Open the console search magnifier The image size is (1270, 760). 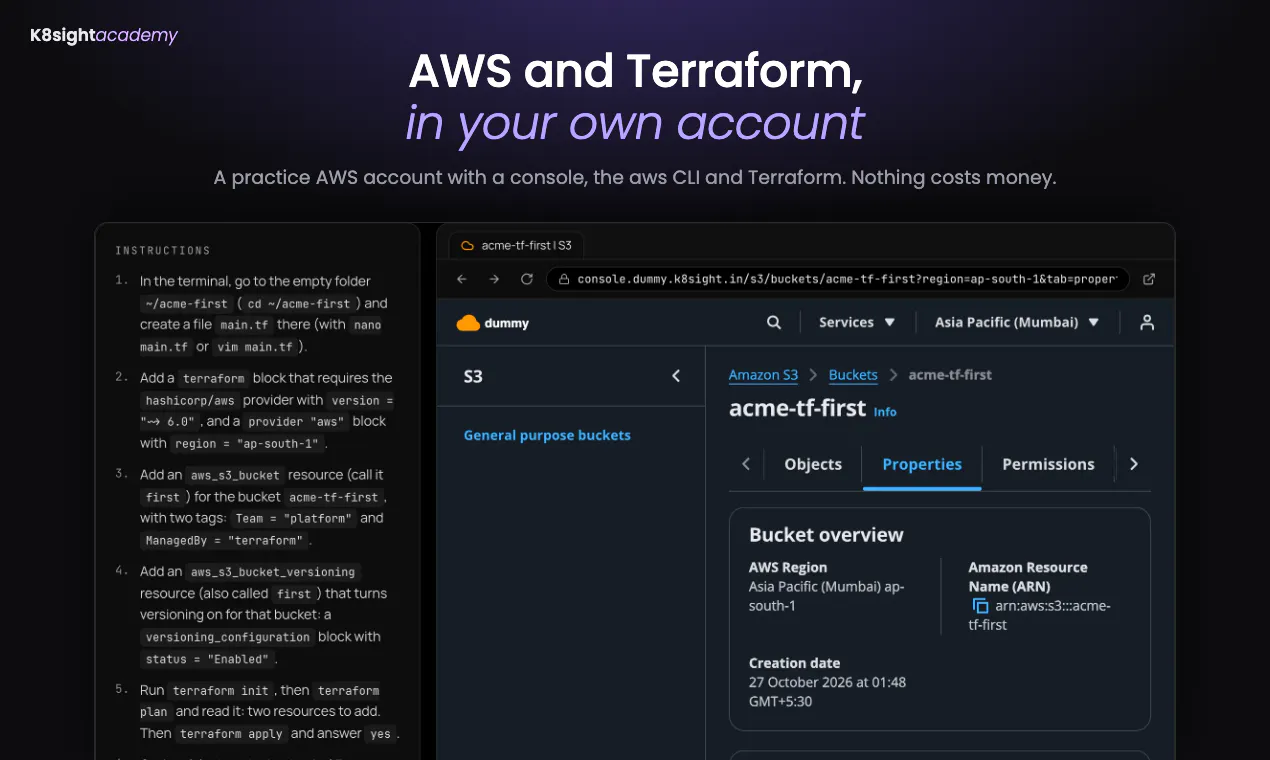tap(774, 323)
